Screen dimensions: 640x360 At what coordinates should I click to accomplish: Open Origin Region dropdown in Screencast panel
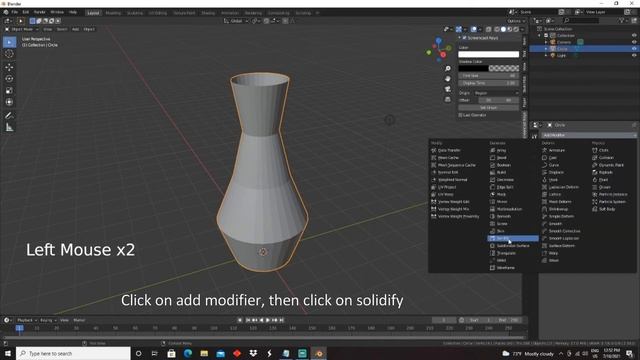point(496,93)
